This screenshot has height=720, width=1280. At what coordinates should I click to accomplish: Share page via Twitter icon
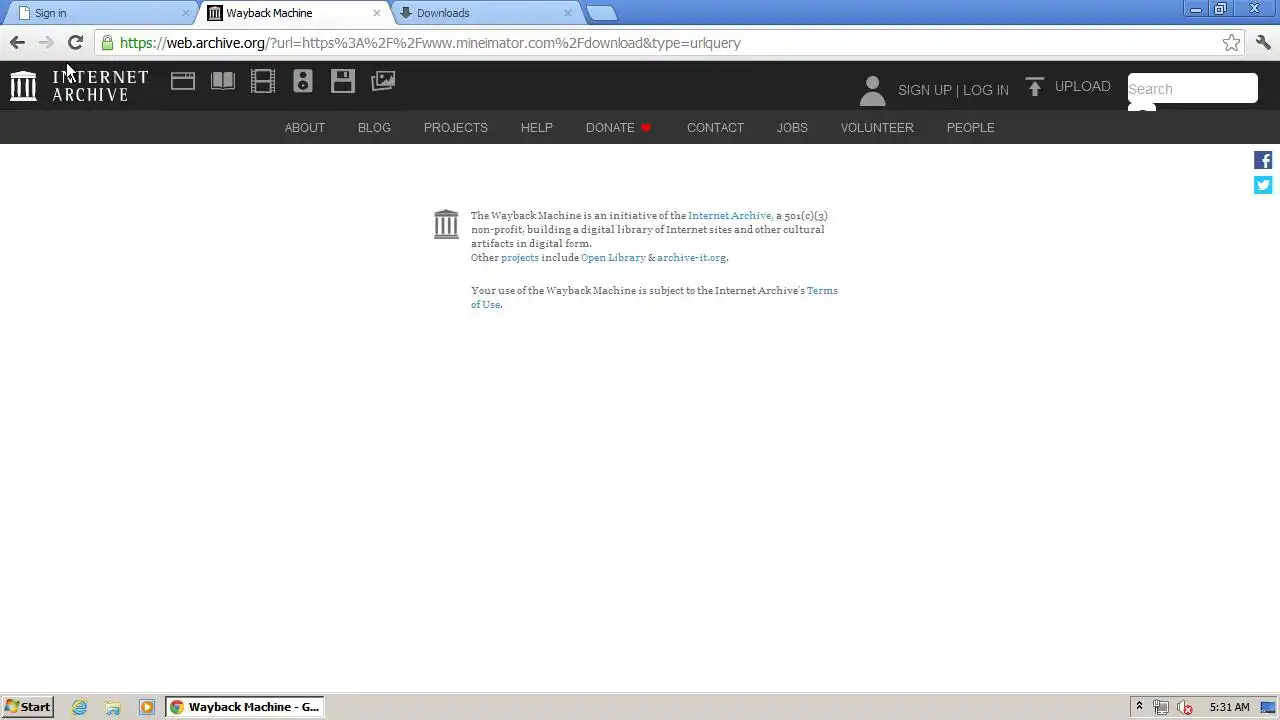click(1263, 185)
